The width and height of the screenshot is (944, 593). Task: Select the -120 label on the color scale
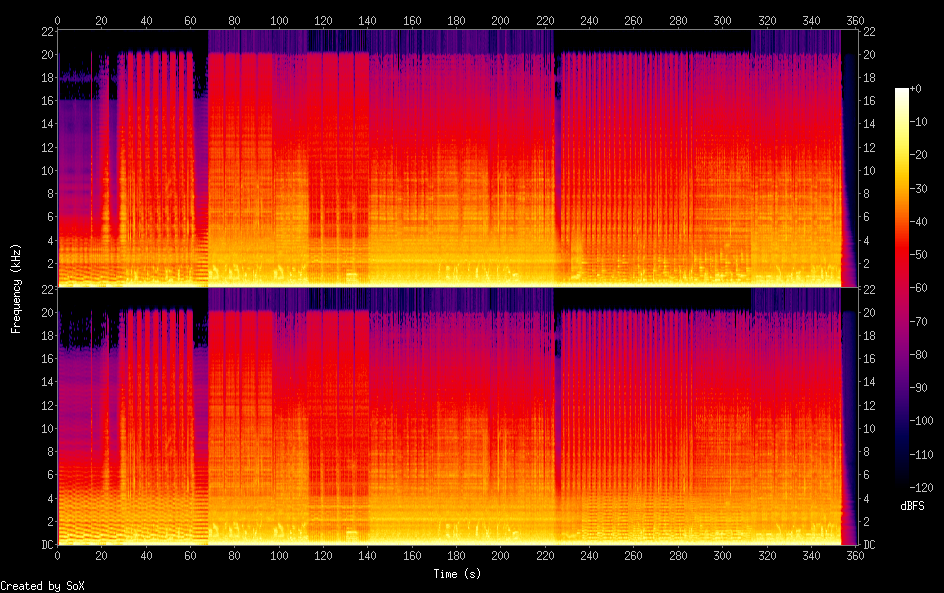pyautogui.click(x=925, y=487)
